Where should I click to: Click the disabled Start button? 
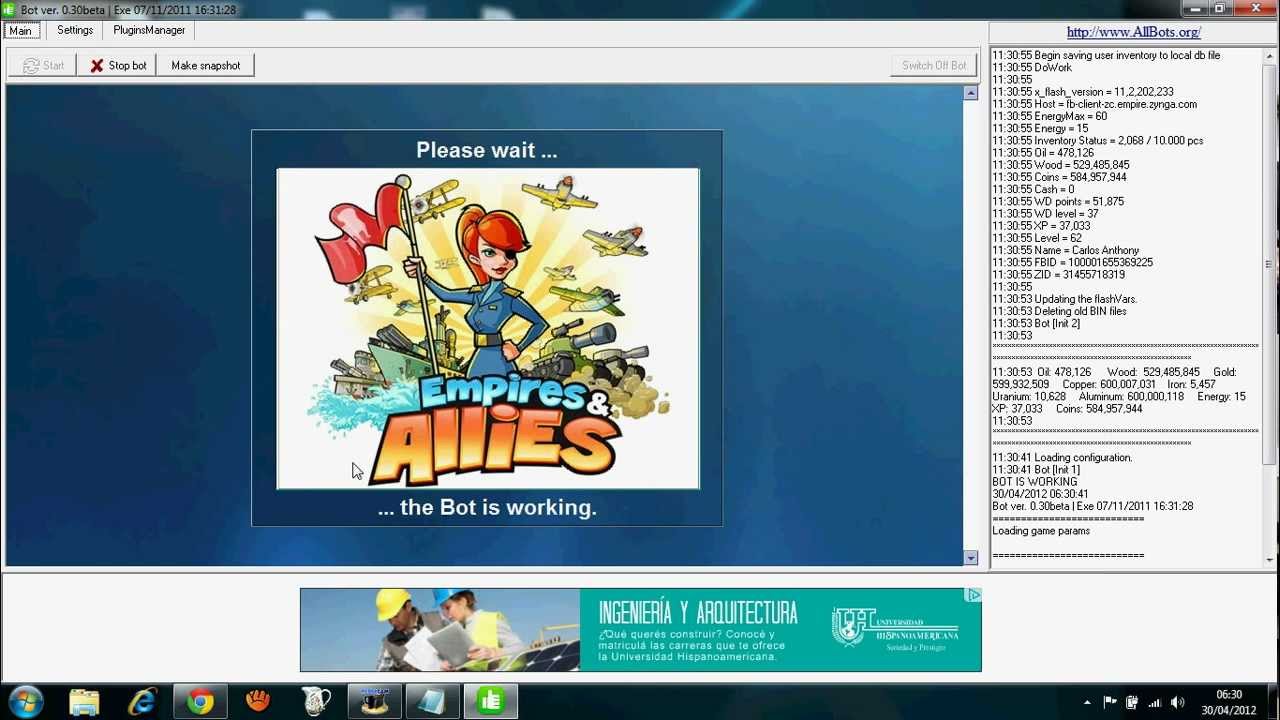[x=42, y=65]
